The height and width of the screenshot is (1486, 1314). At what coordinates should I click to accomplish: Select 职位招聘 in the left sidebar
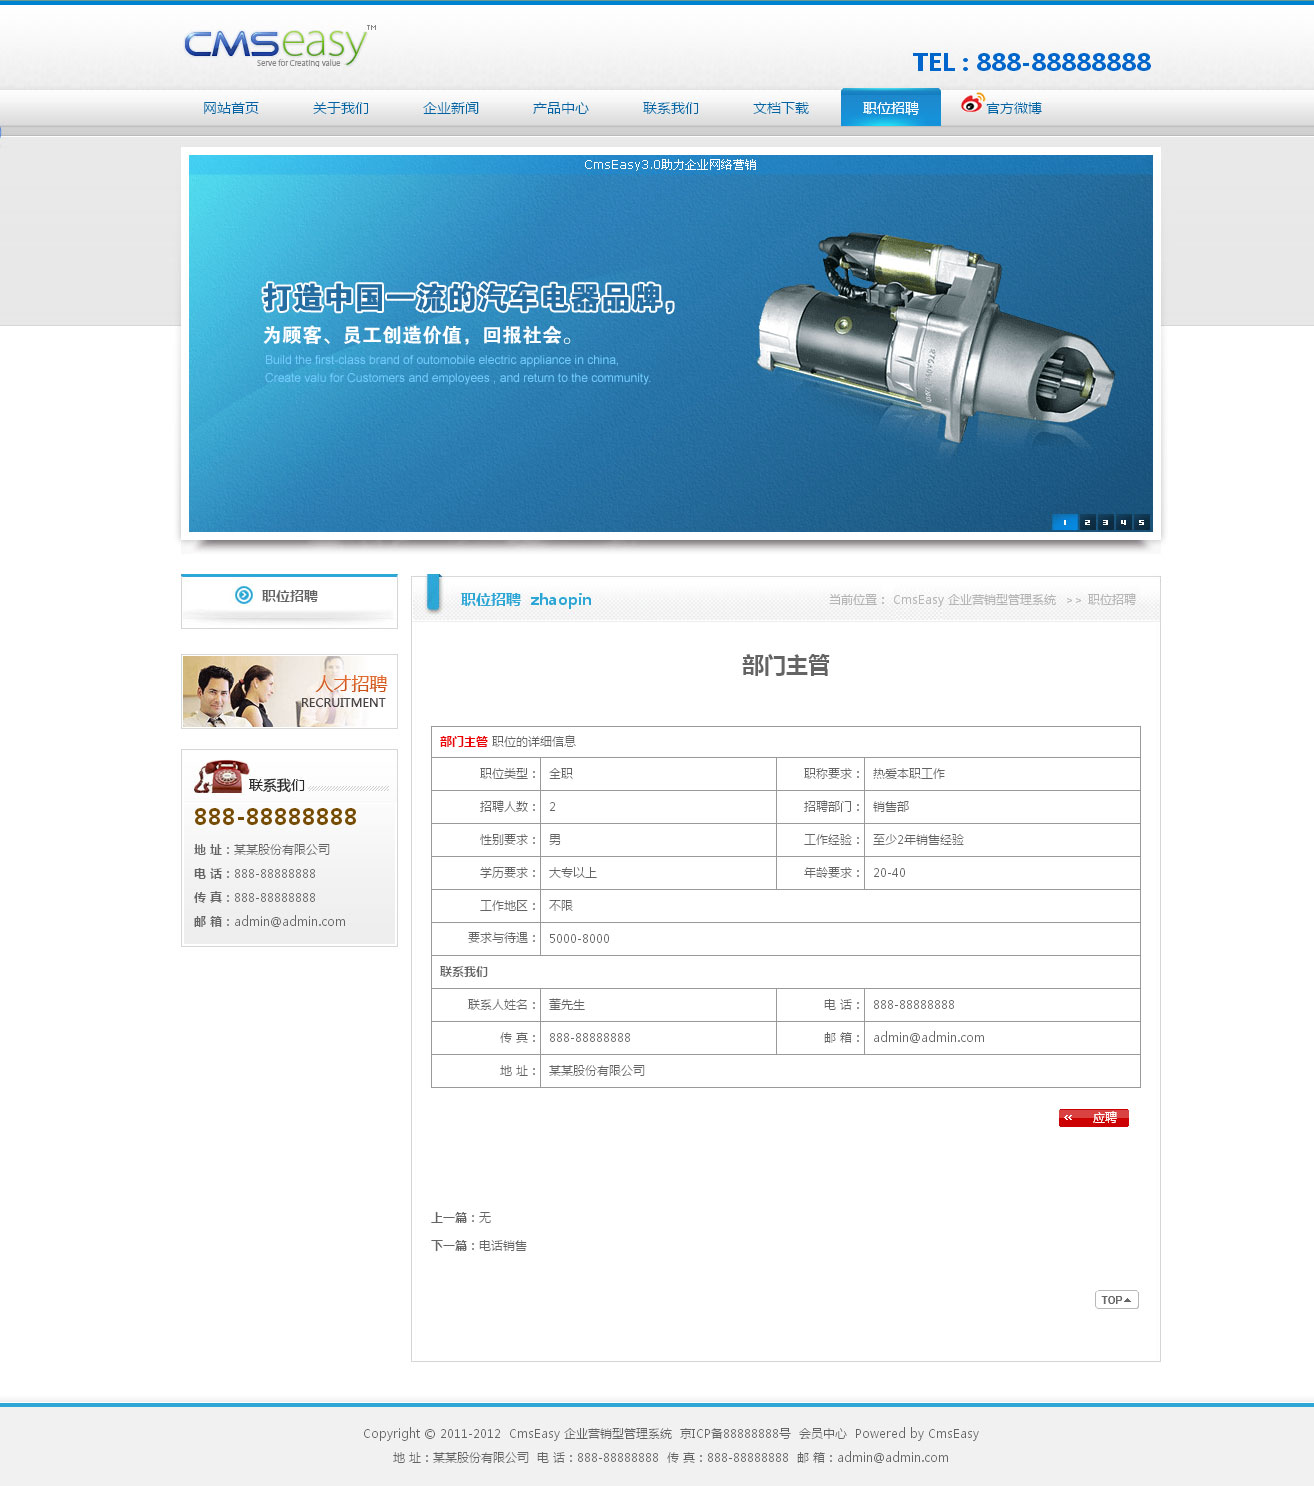click(289, 596)
